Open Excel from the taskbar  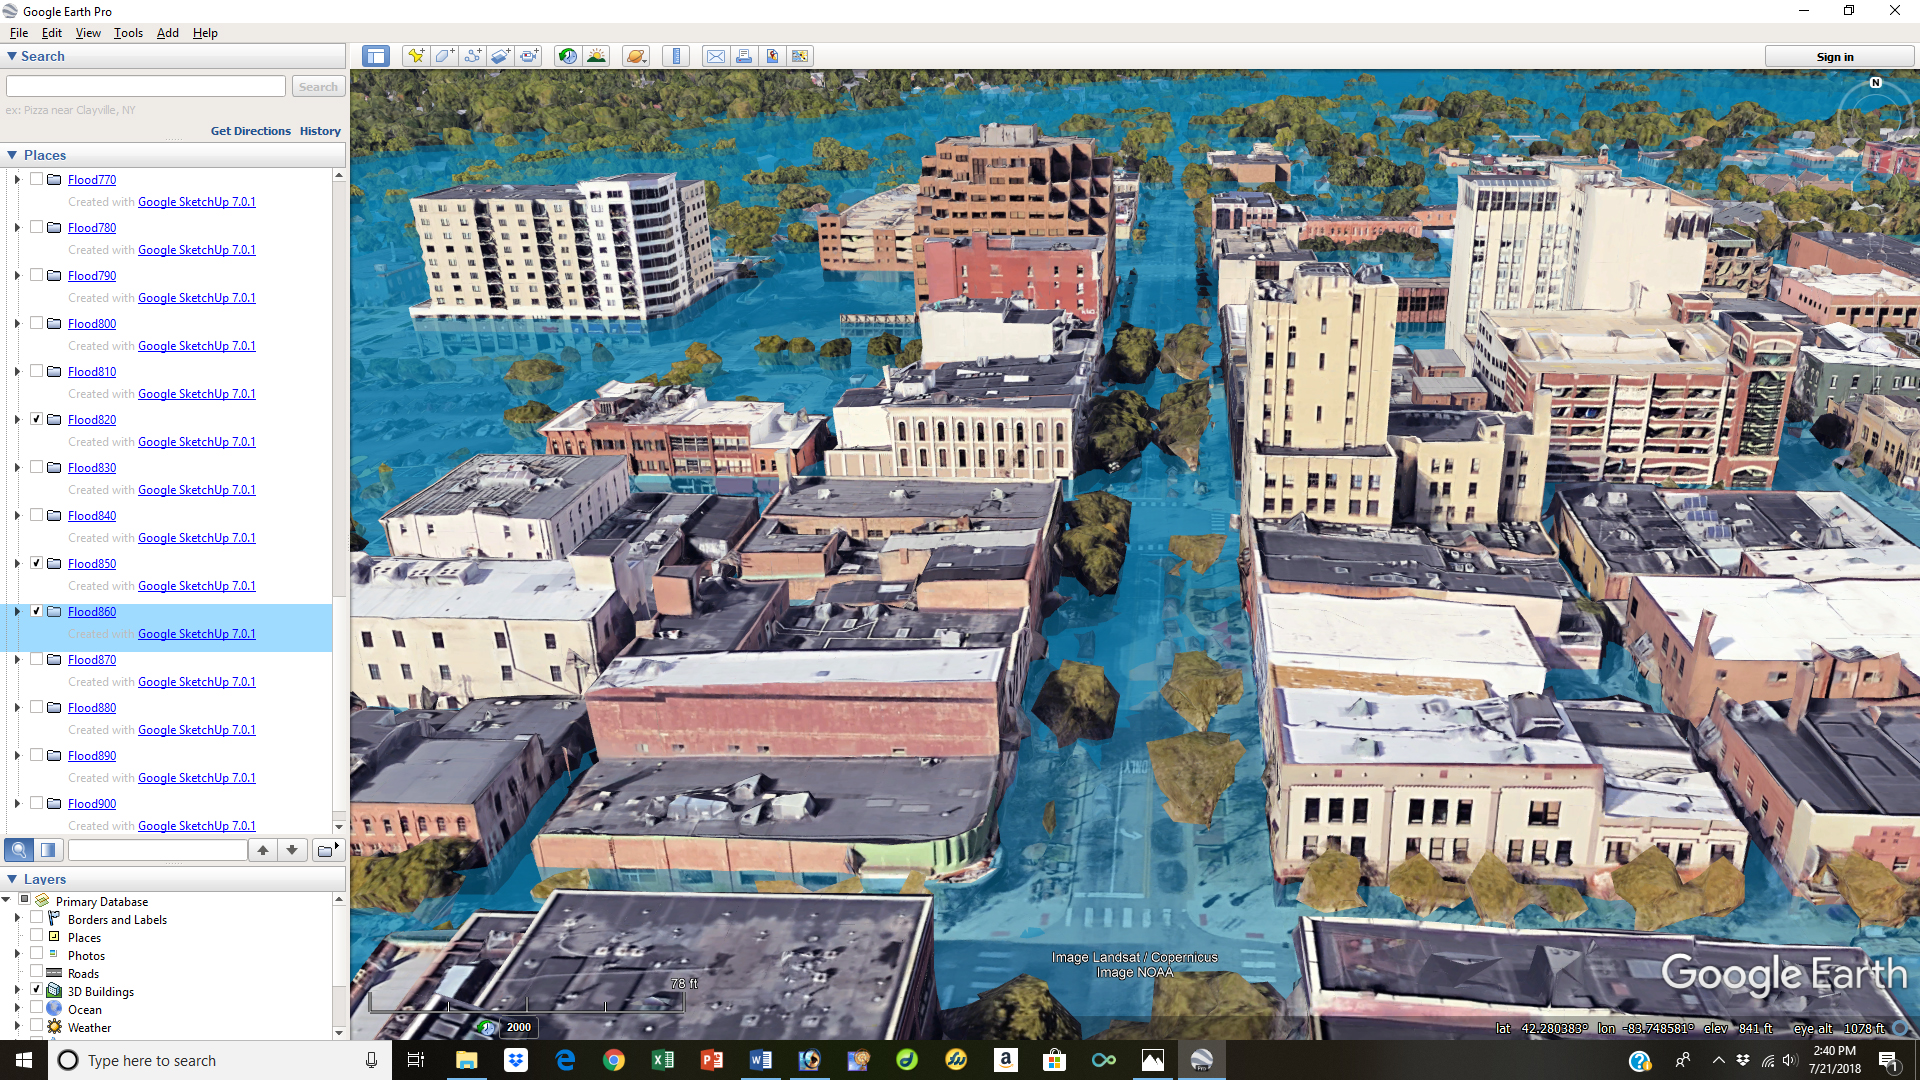[663, 1060]
